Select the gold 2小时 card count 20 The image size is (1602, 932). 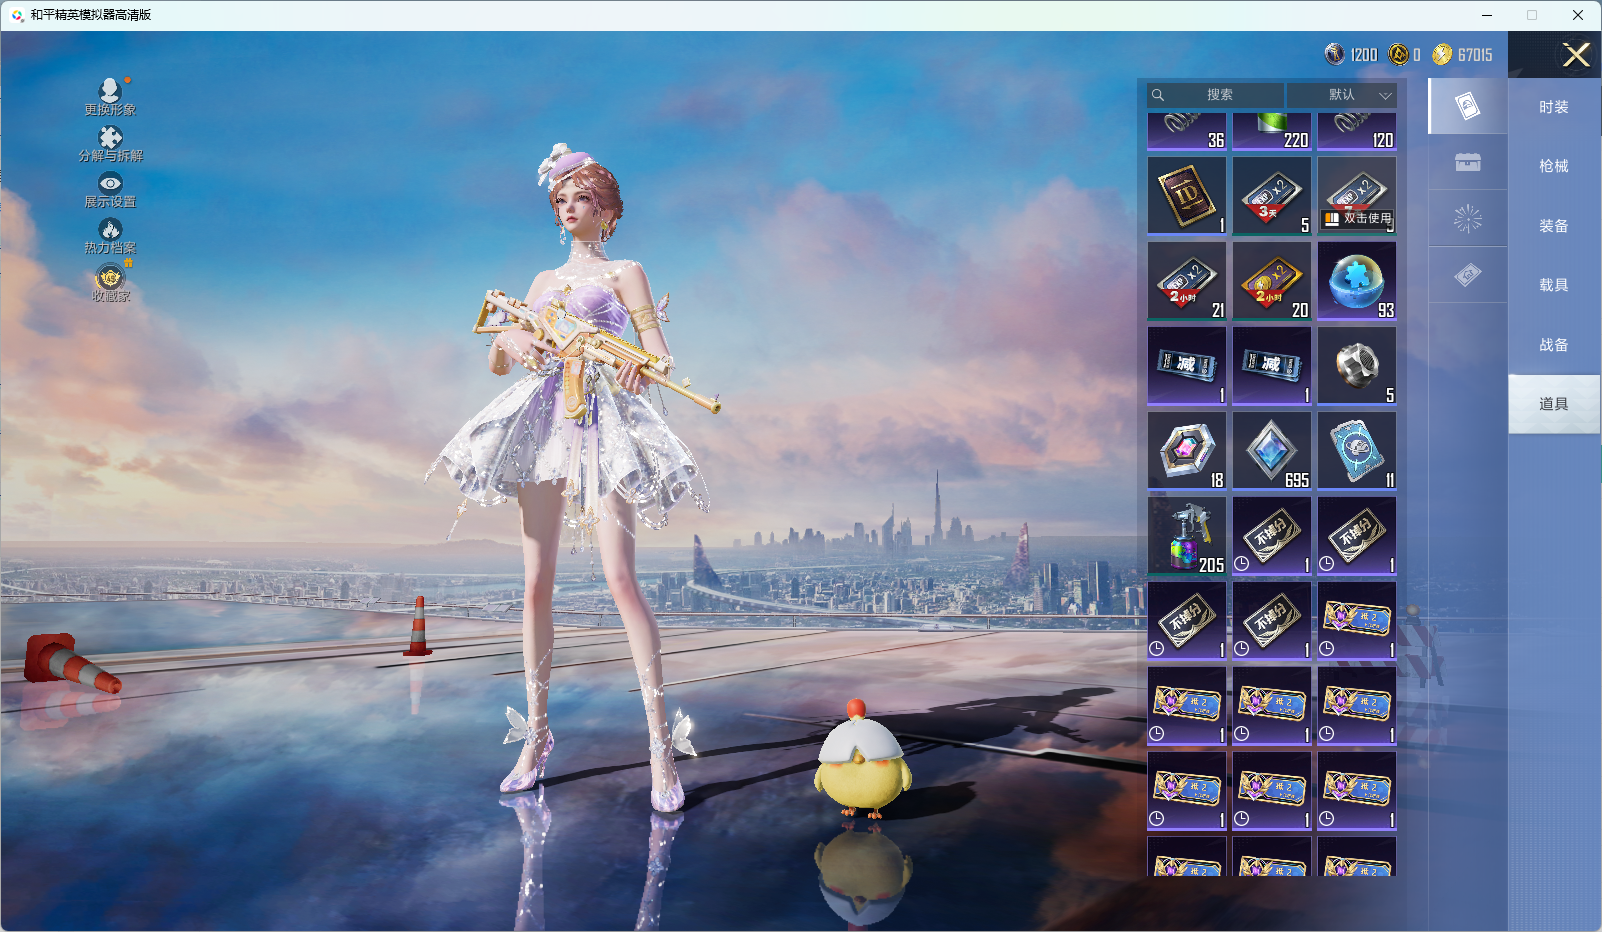pyautogui.click(x=1272, y=281)
